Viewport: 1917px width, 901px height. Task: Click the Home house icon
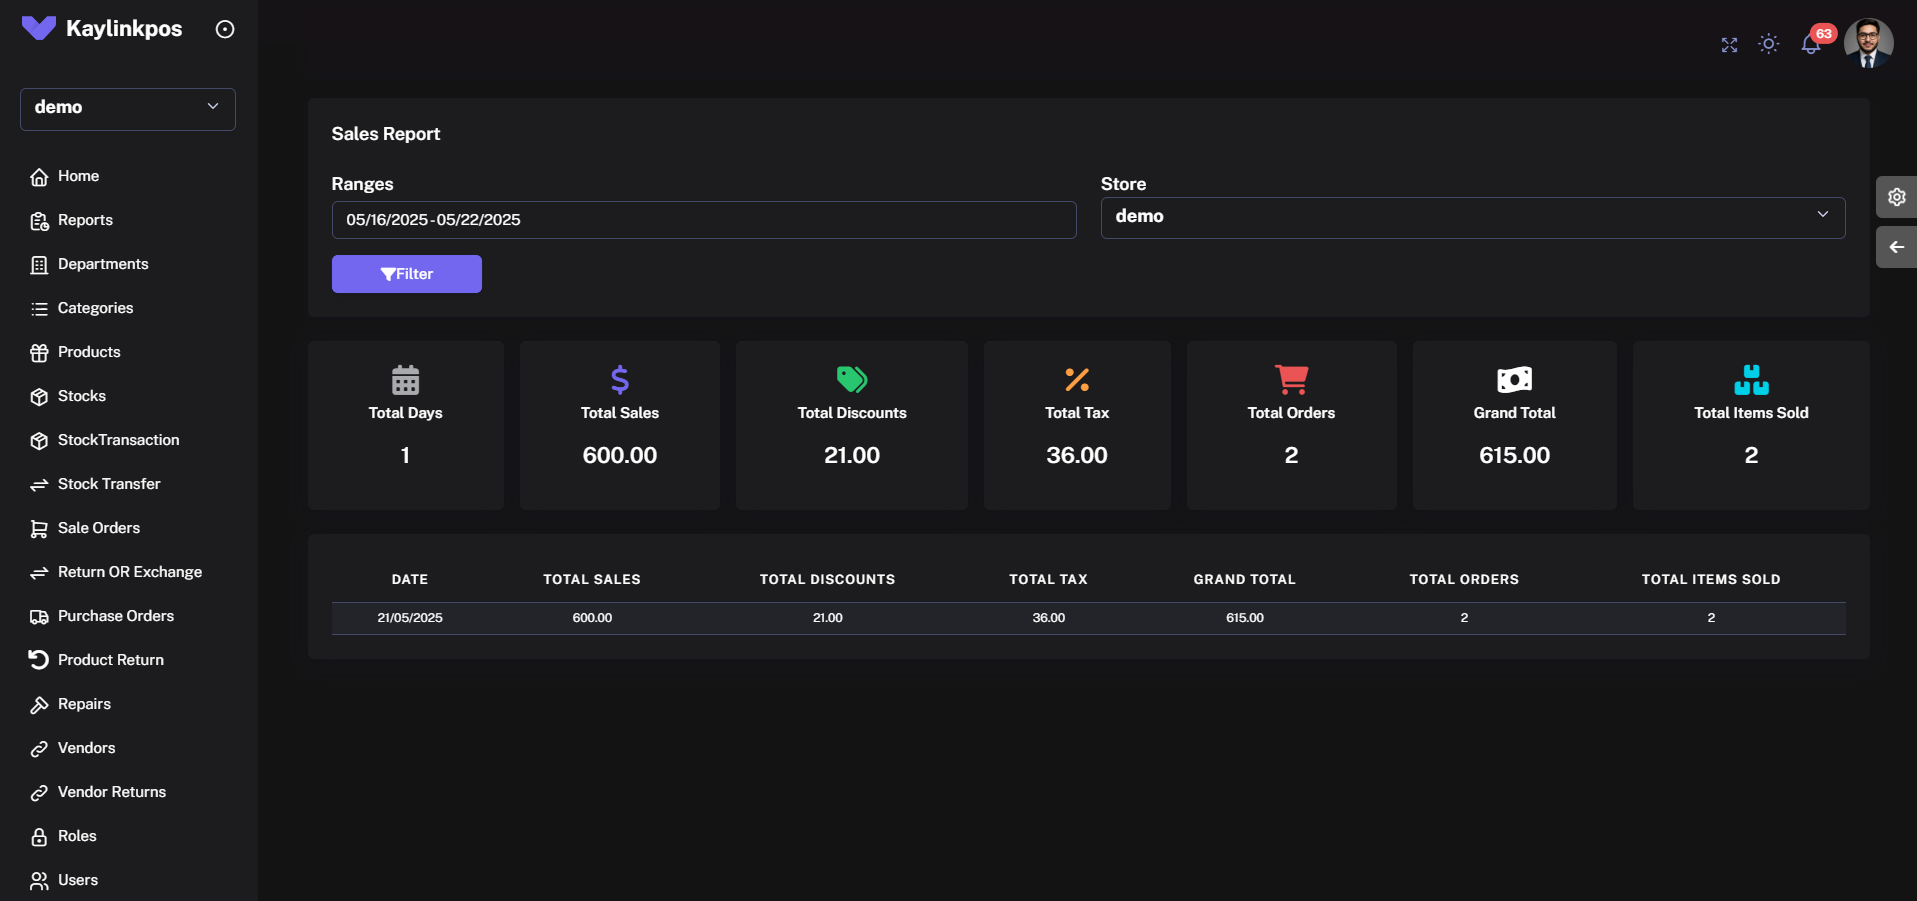(x=39, y=177)
